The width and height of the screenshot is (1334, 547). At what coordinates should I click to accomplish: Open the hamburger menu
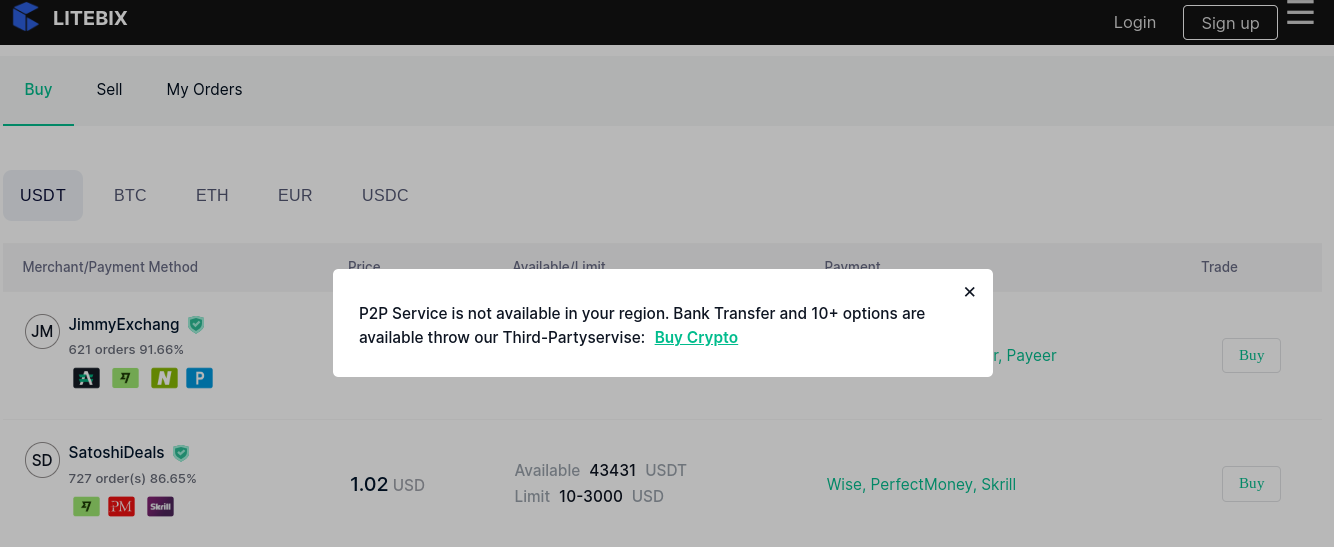(1300, 13)
